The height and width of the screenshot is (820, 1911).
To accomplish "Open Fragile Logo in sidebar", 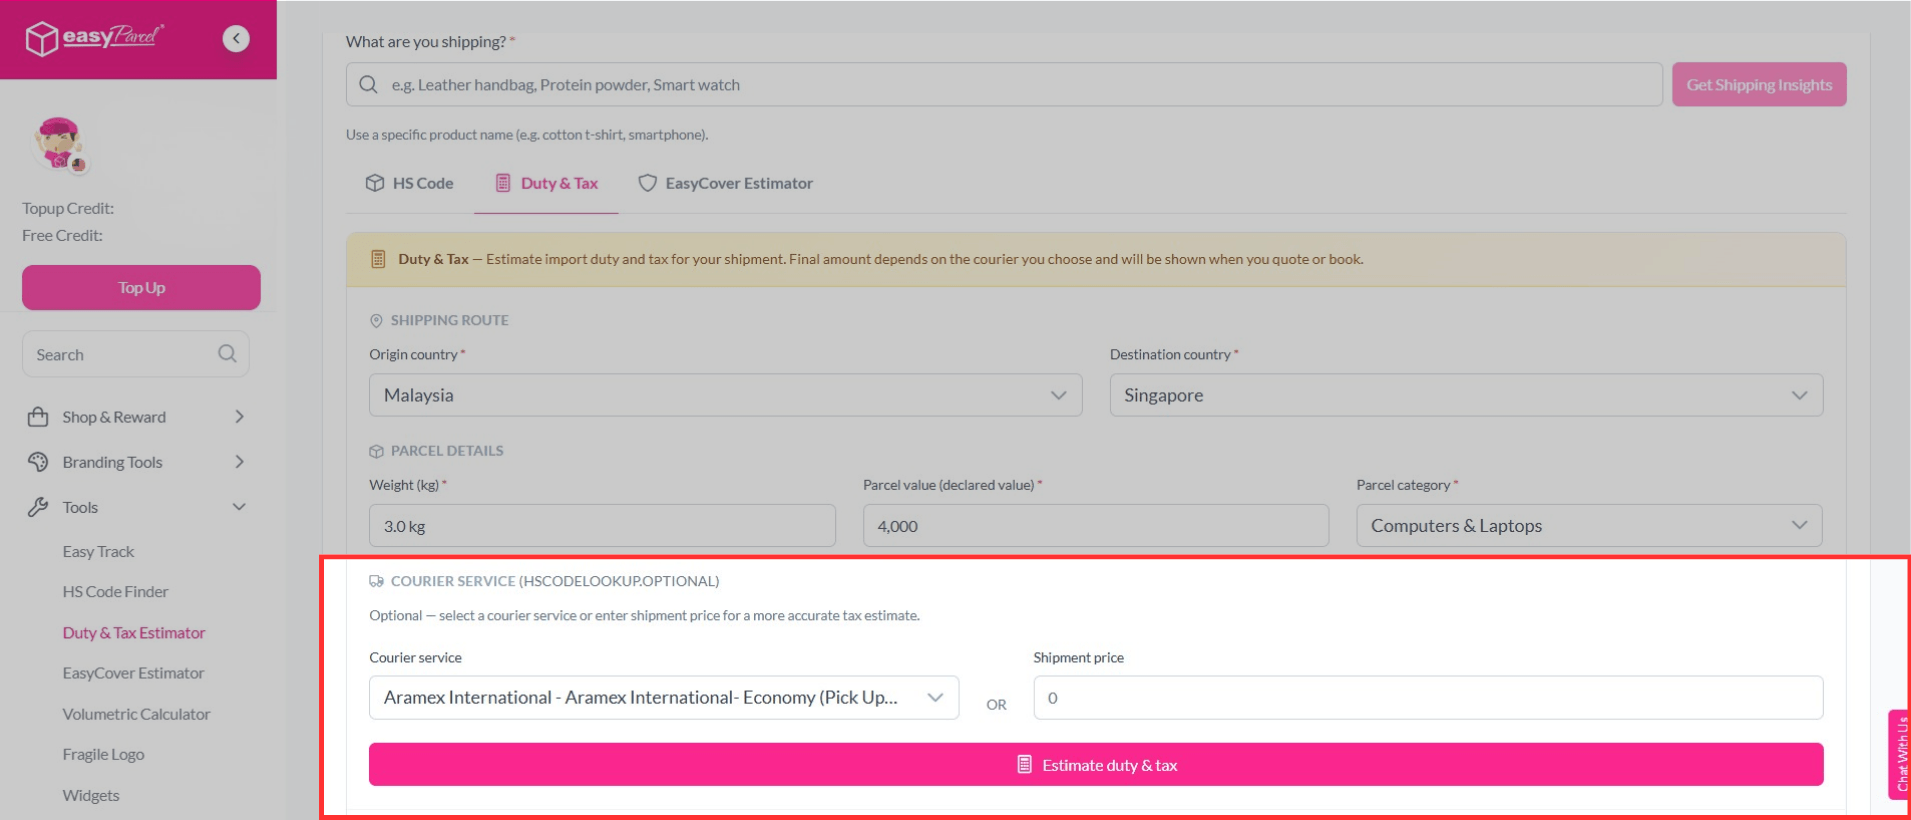I will click(103, 754).
